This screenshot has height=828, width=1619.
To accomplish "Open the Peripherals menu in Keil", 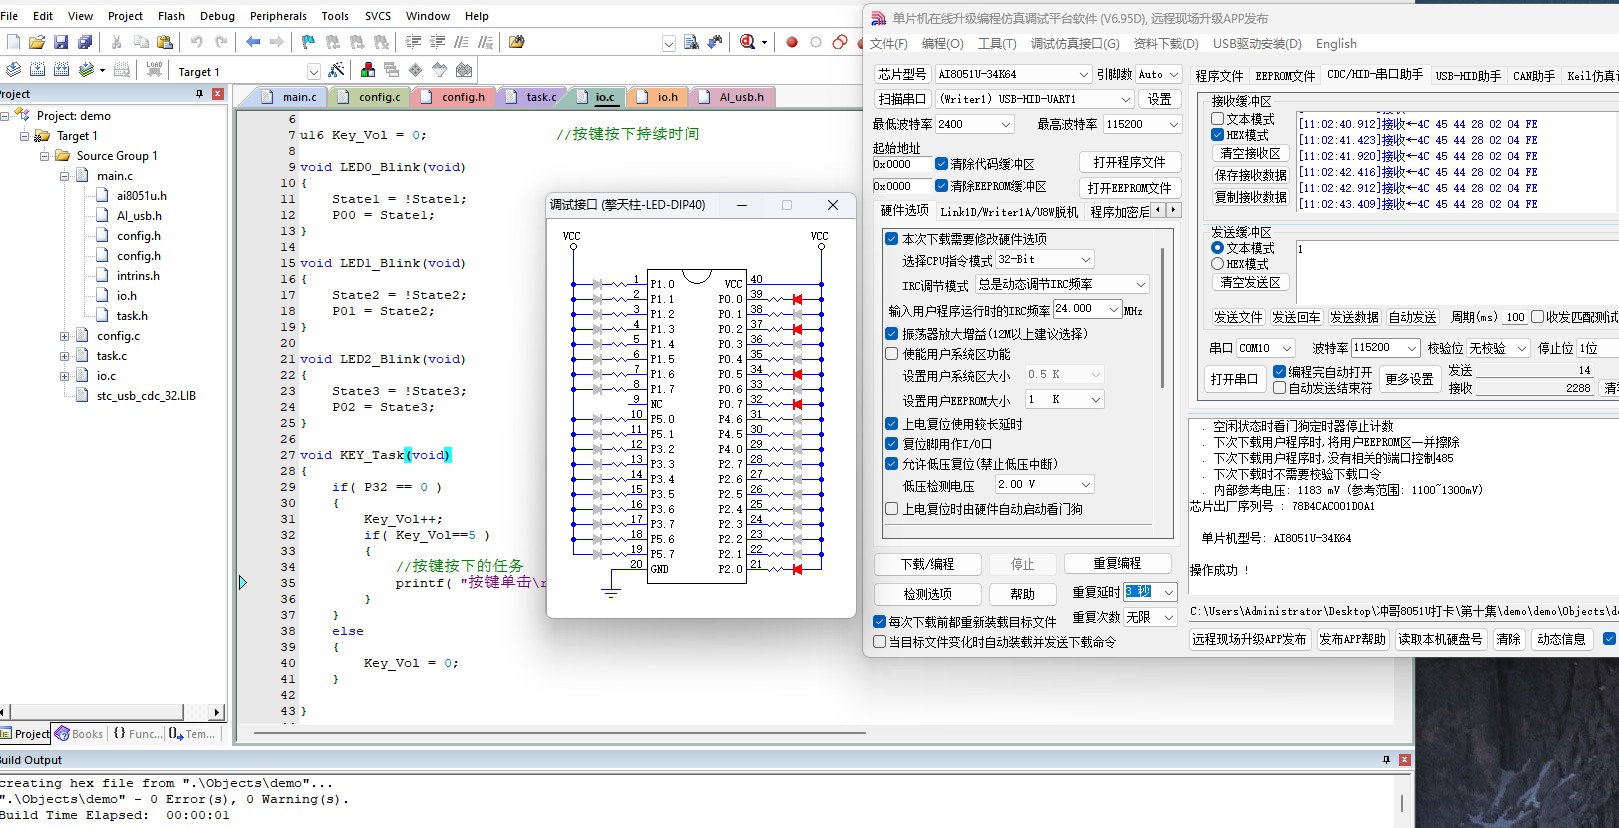I will pos(278,16).
